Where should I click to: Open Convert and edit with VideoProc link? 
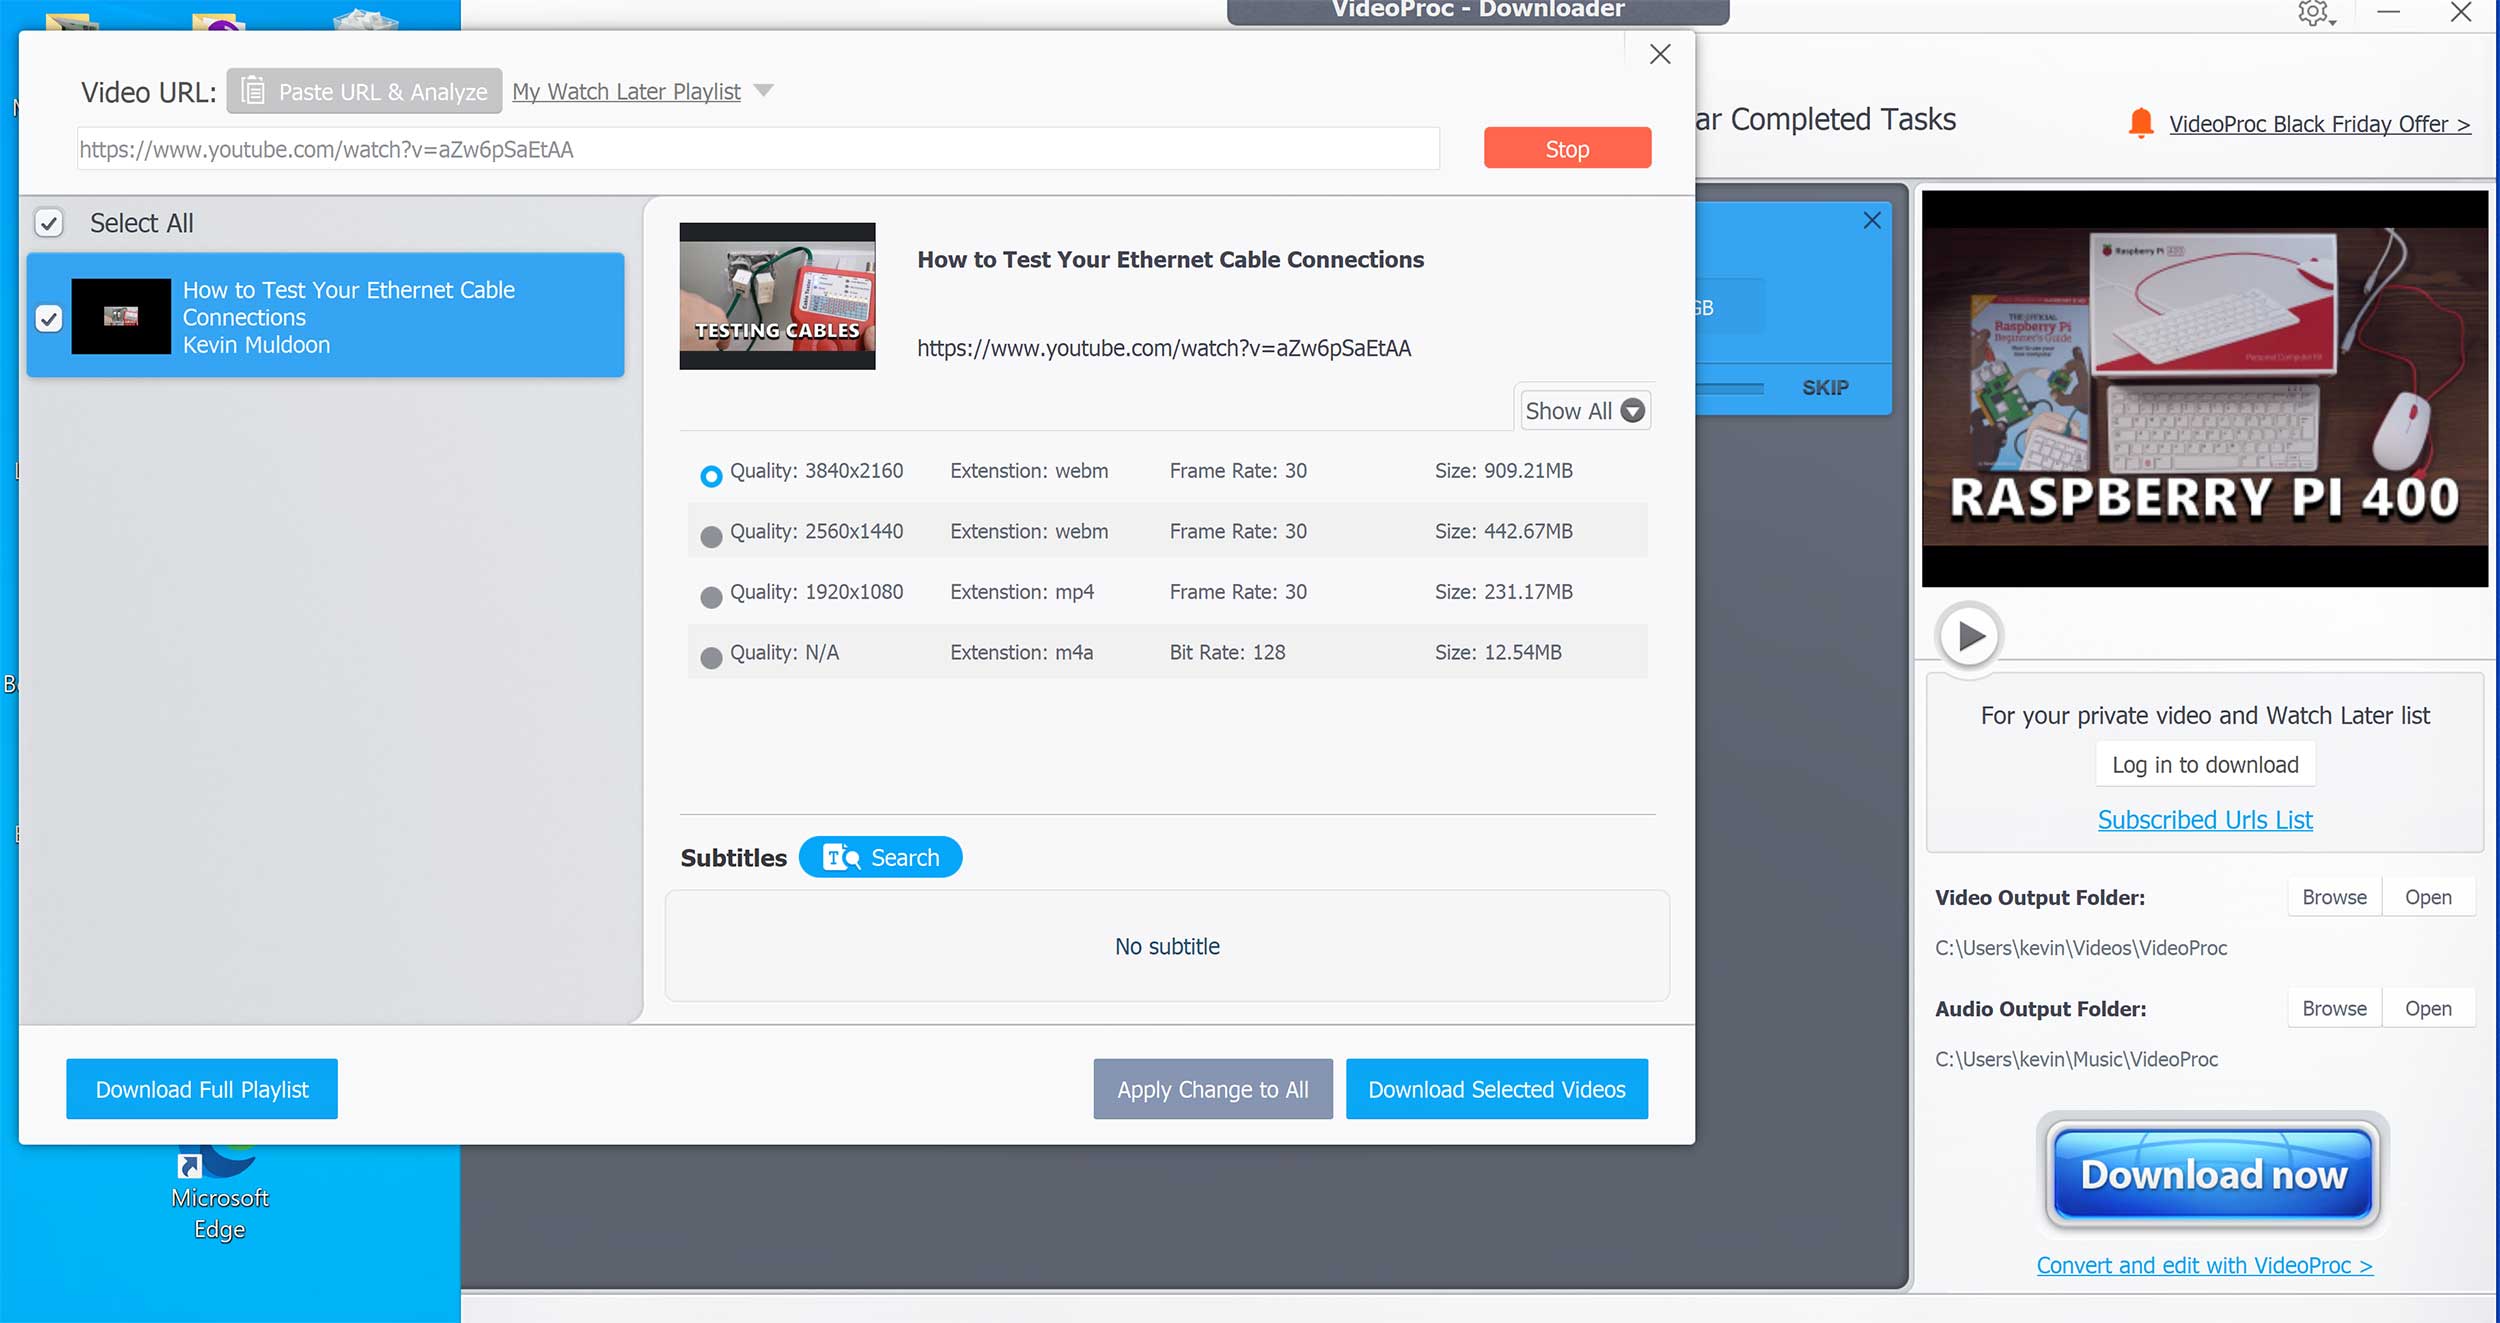pyautogui.click(x=2205, y=1265)
